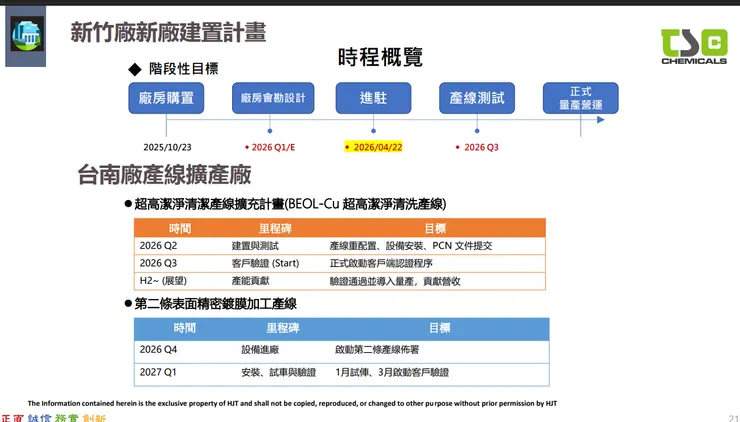Image resolution: width=740 pixels, height=422 pixels.
Task: Click the H2~ (展望) cell
Action: pos(163,281)
